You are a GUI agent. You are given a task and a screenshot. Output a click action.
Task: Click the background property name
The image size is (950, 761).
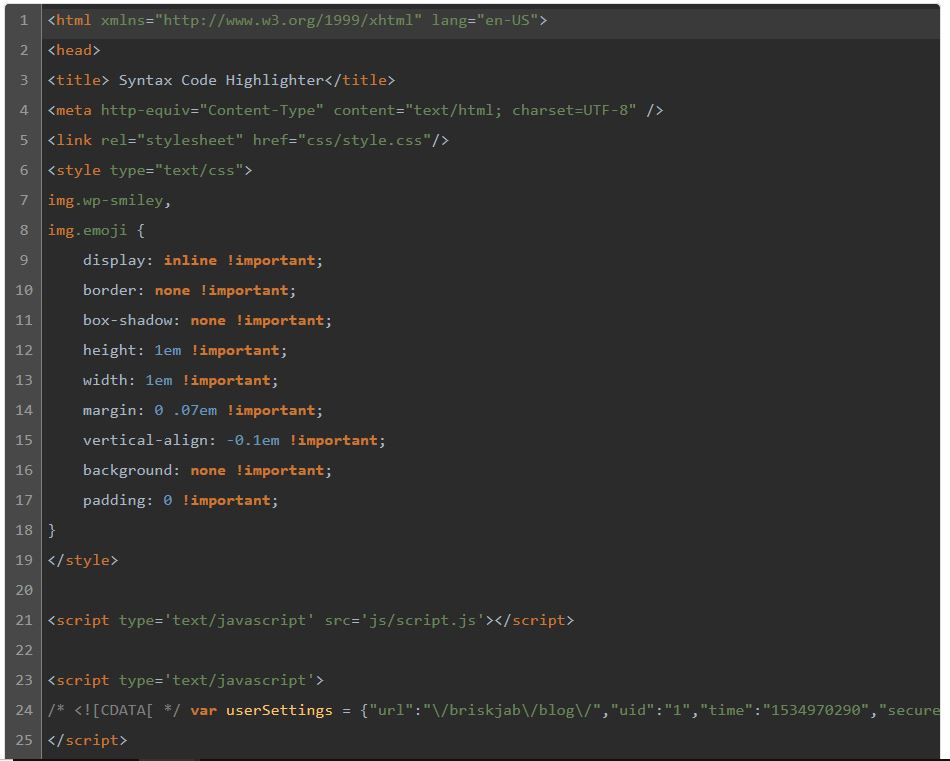pos(127,470)
